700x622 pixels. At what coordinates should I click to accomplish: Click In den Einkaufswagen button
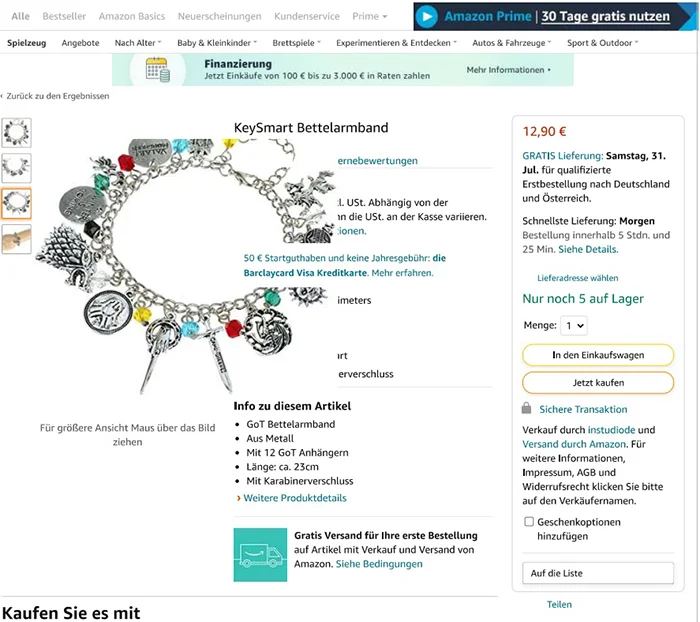[x=598, y=355]
